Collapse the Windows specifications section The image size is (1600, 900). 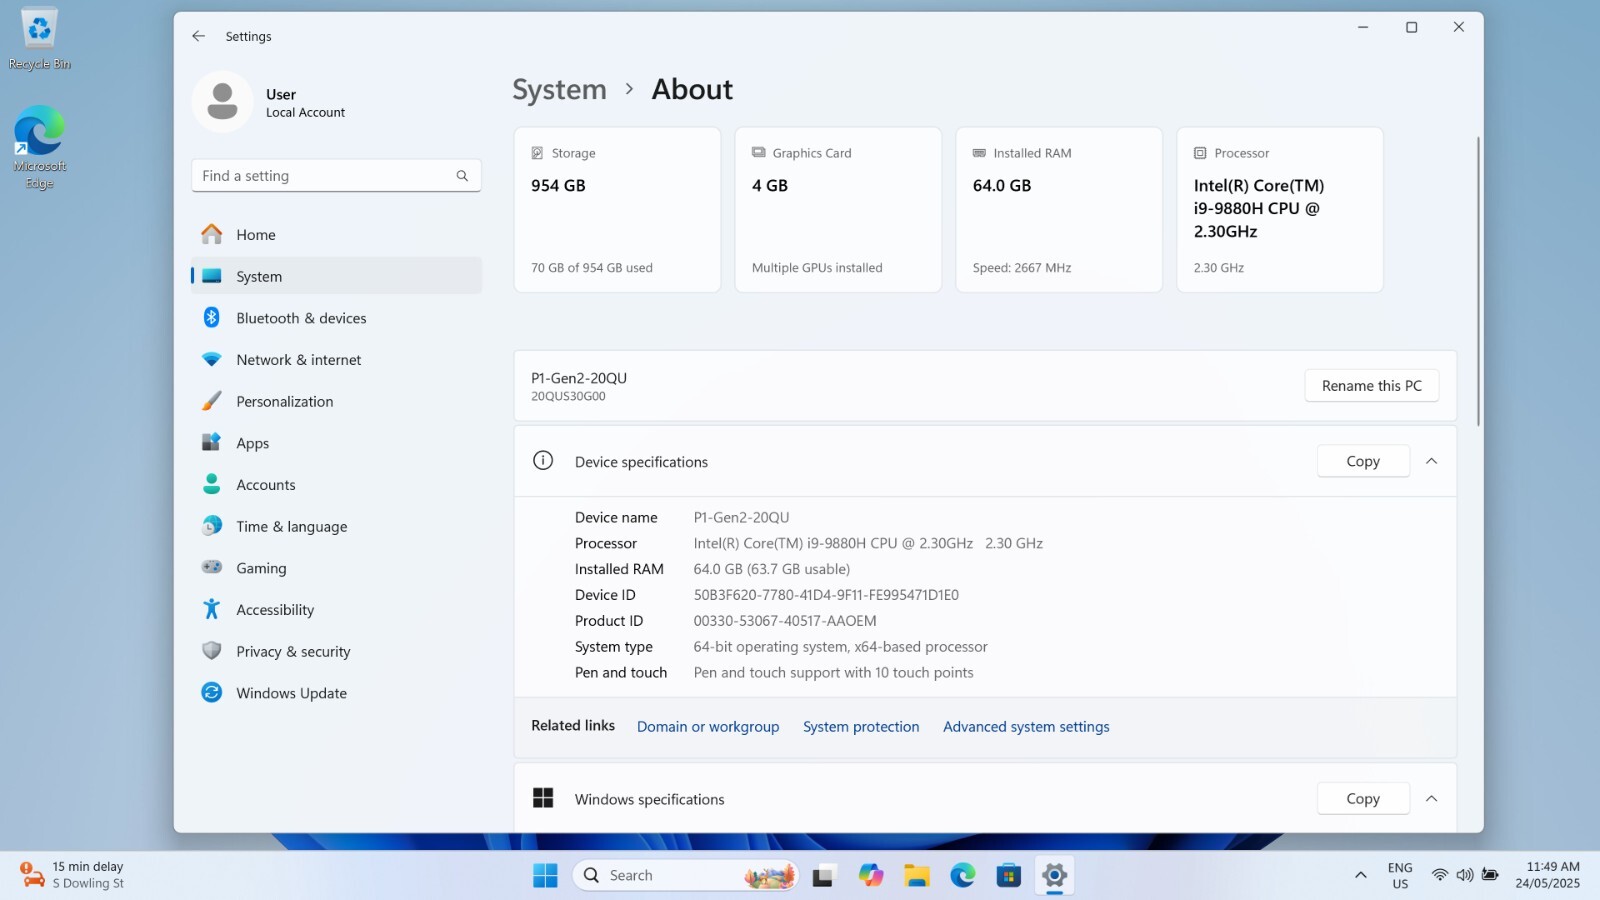click(1432, 799)
